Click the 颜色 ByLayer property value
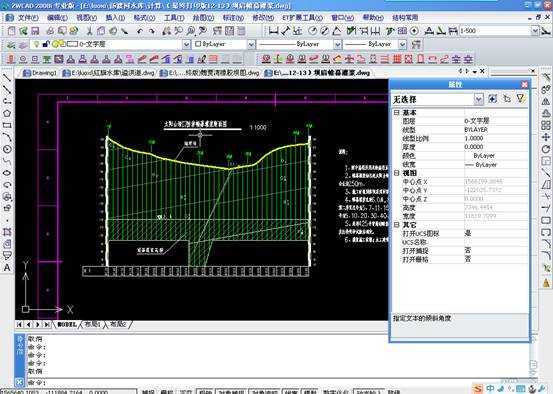 [x=495, y=156]
